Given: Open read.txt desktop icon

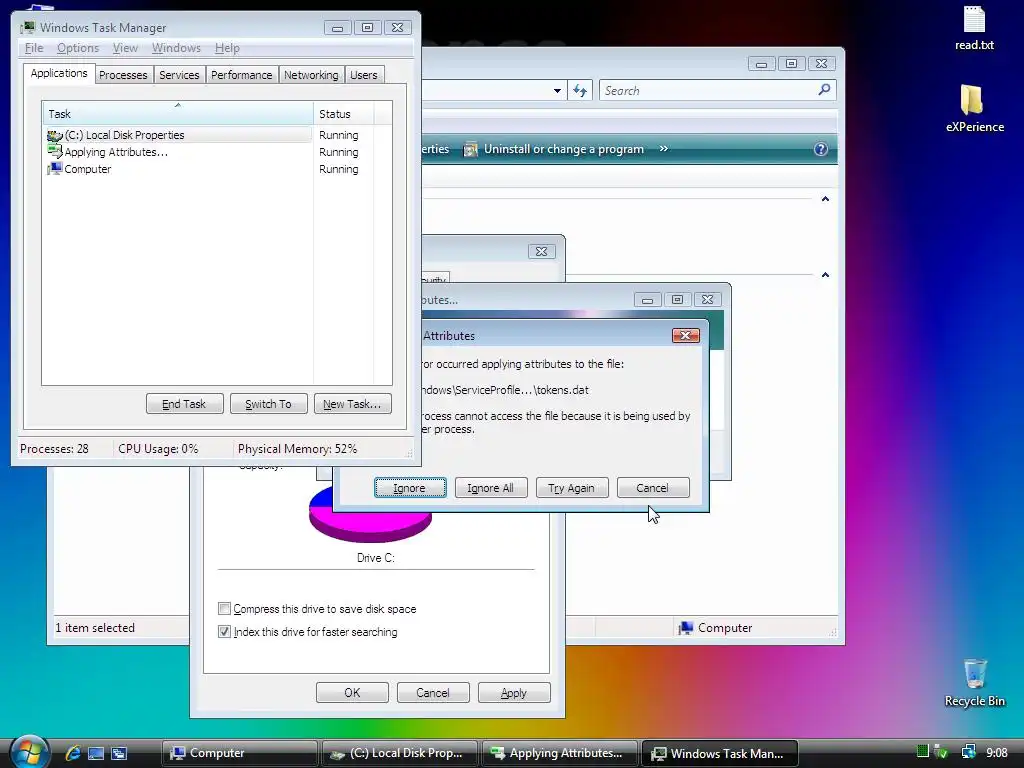Looking at the screenshot, I should [974, 29].
